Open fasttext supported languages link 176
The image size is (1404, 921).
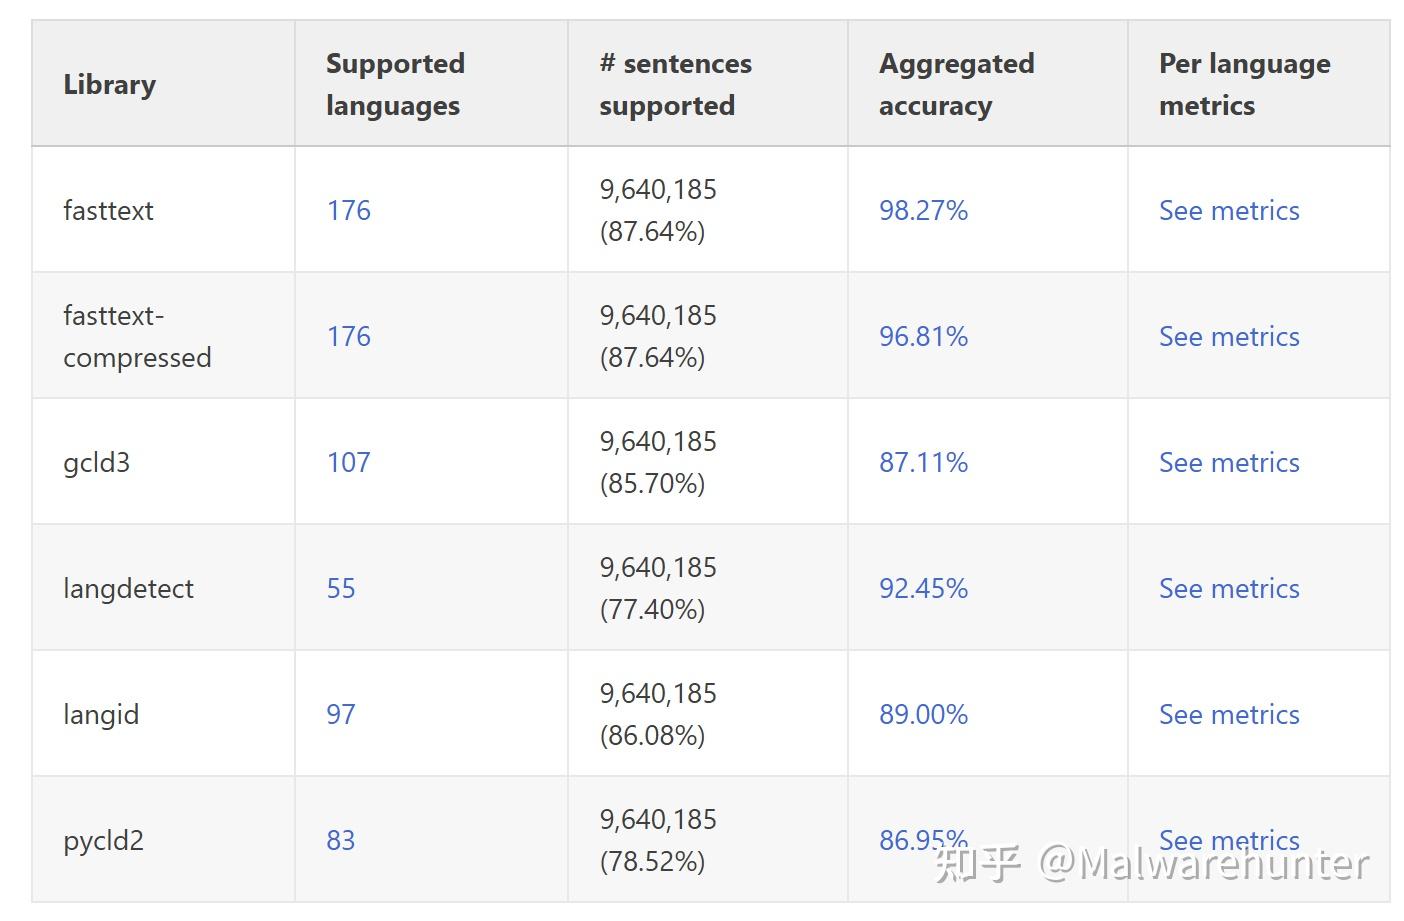click(348, 210)
